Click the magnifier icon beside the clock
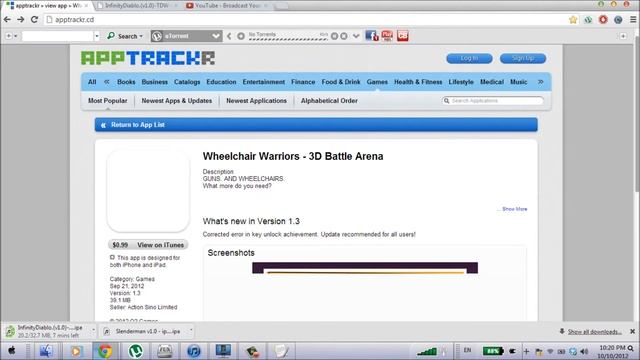The image size is (640, 360). 631,348
